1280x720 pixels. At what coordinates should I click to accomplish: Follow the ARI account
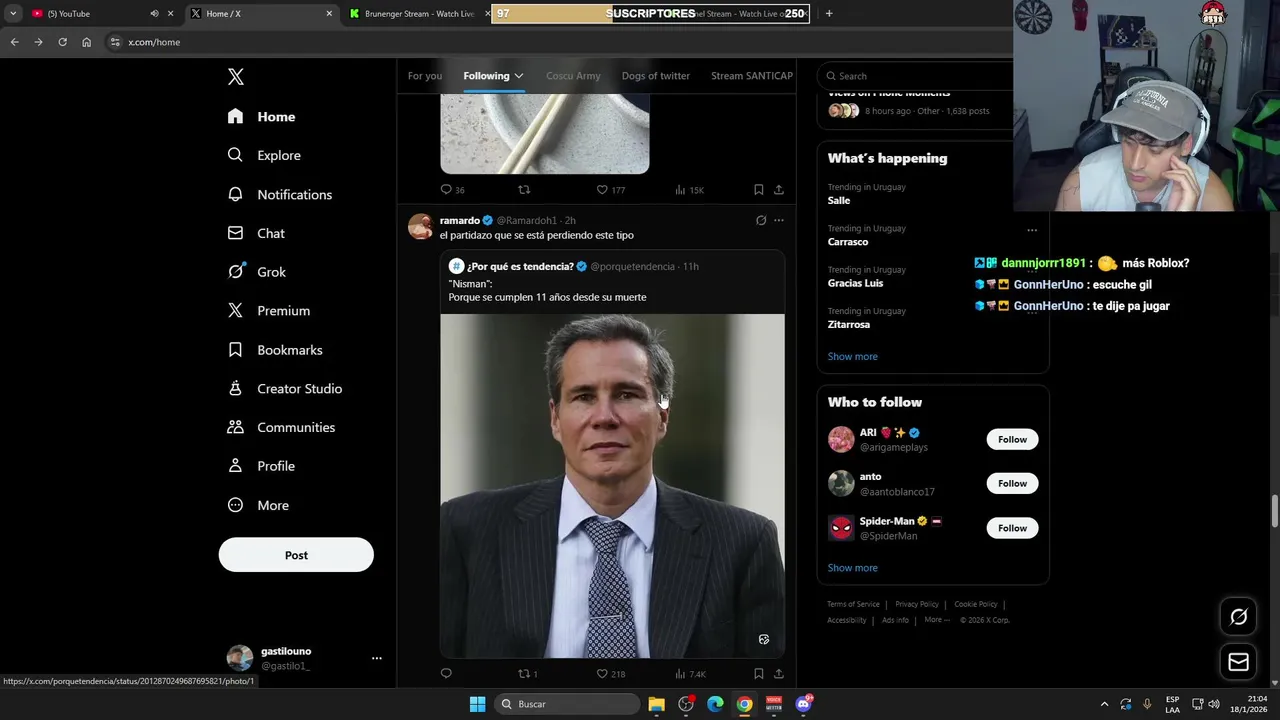pos(1012,440)
